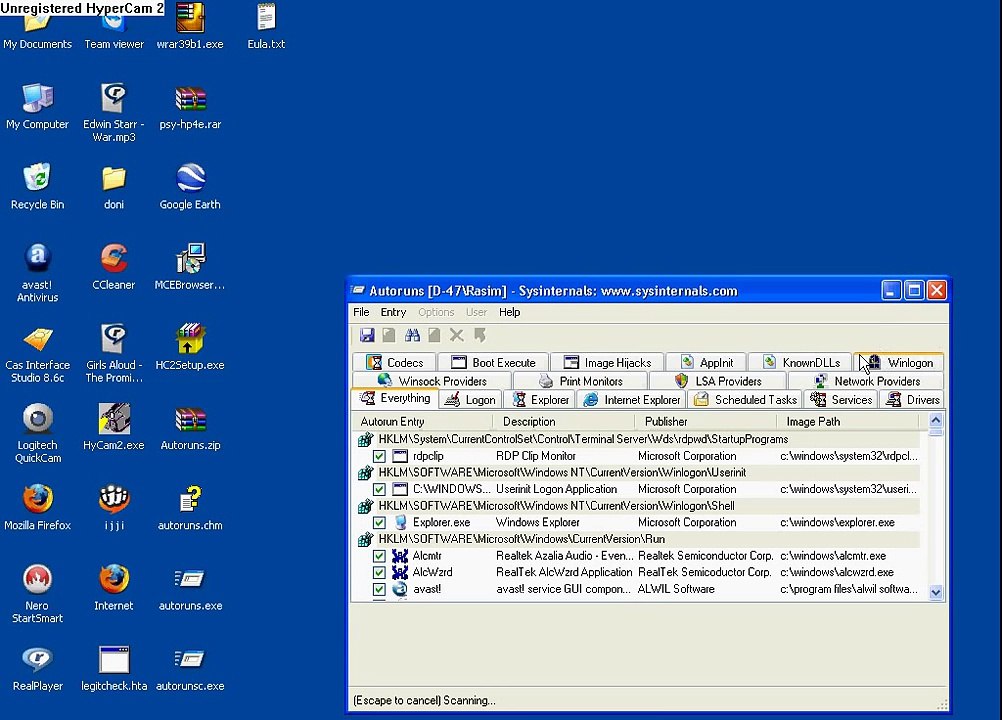Switch to the Scheduled Tasks tab
This screenshot has width=1002, height=720.
(x=745, y=399)
